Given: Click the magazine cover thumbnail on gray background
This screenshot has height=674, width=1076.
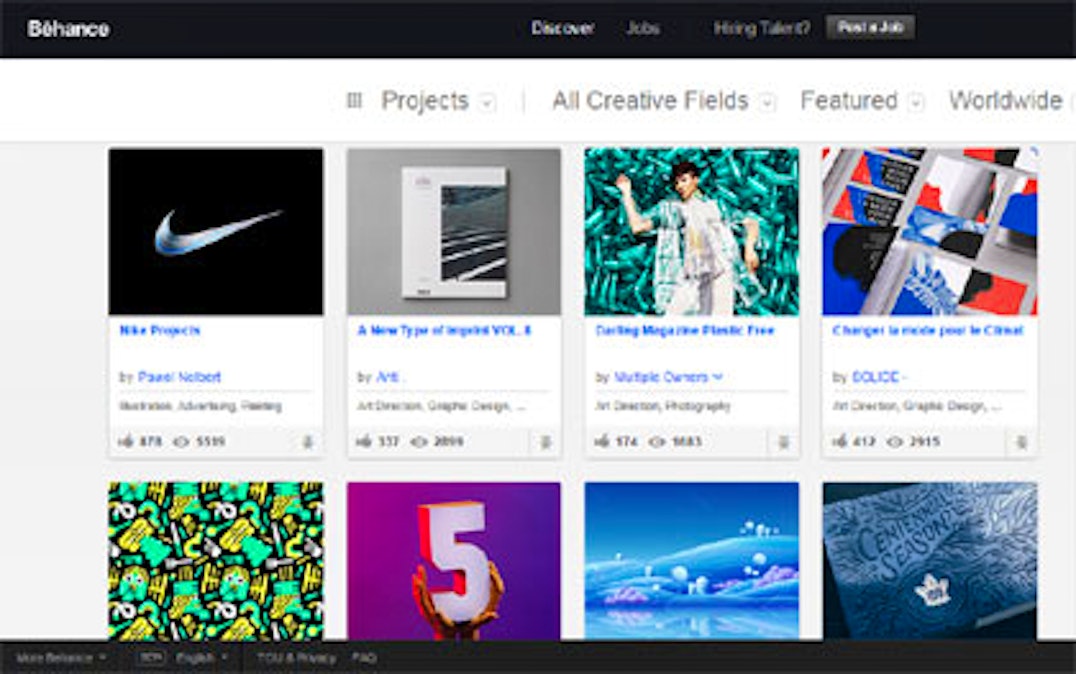Looking at the screenshot, I should tap(454, 231).
